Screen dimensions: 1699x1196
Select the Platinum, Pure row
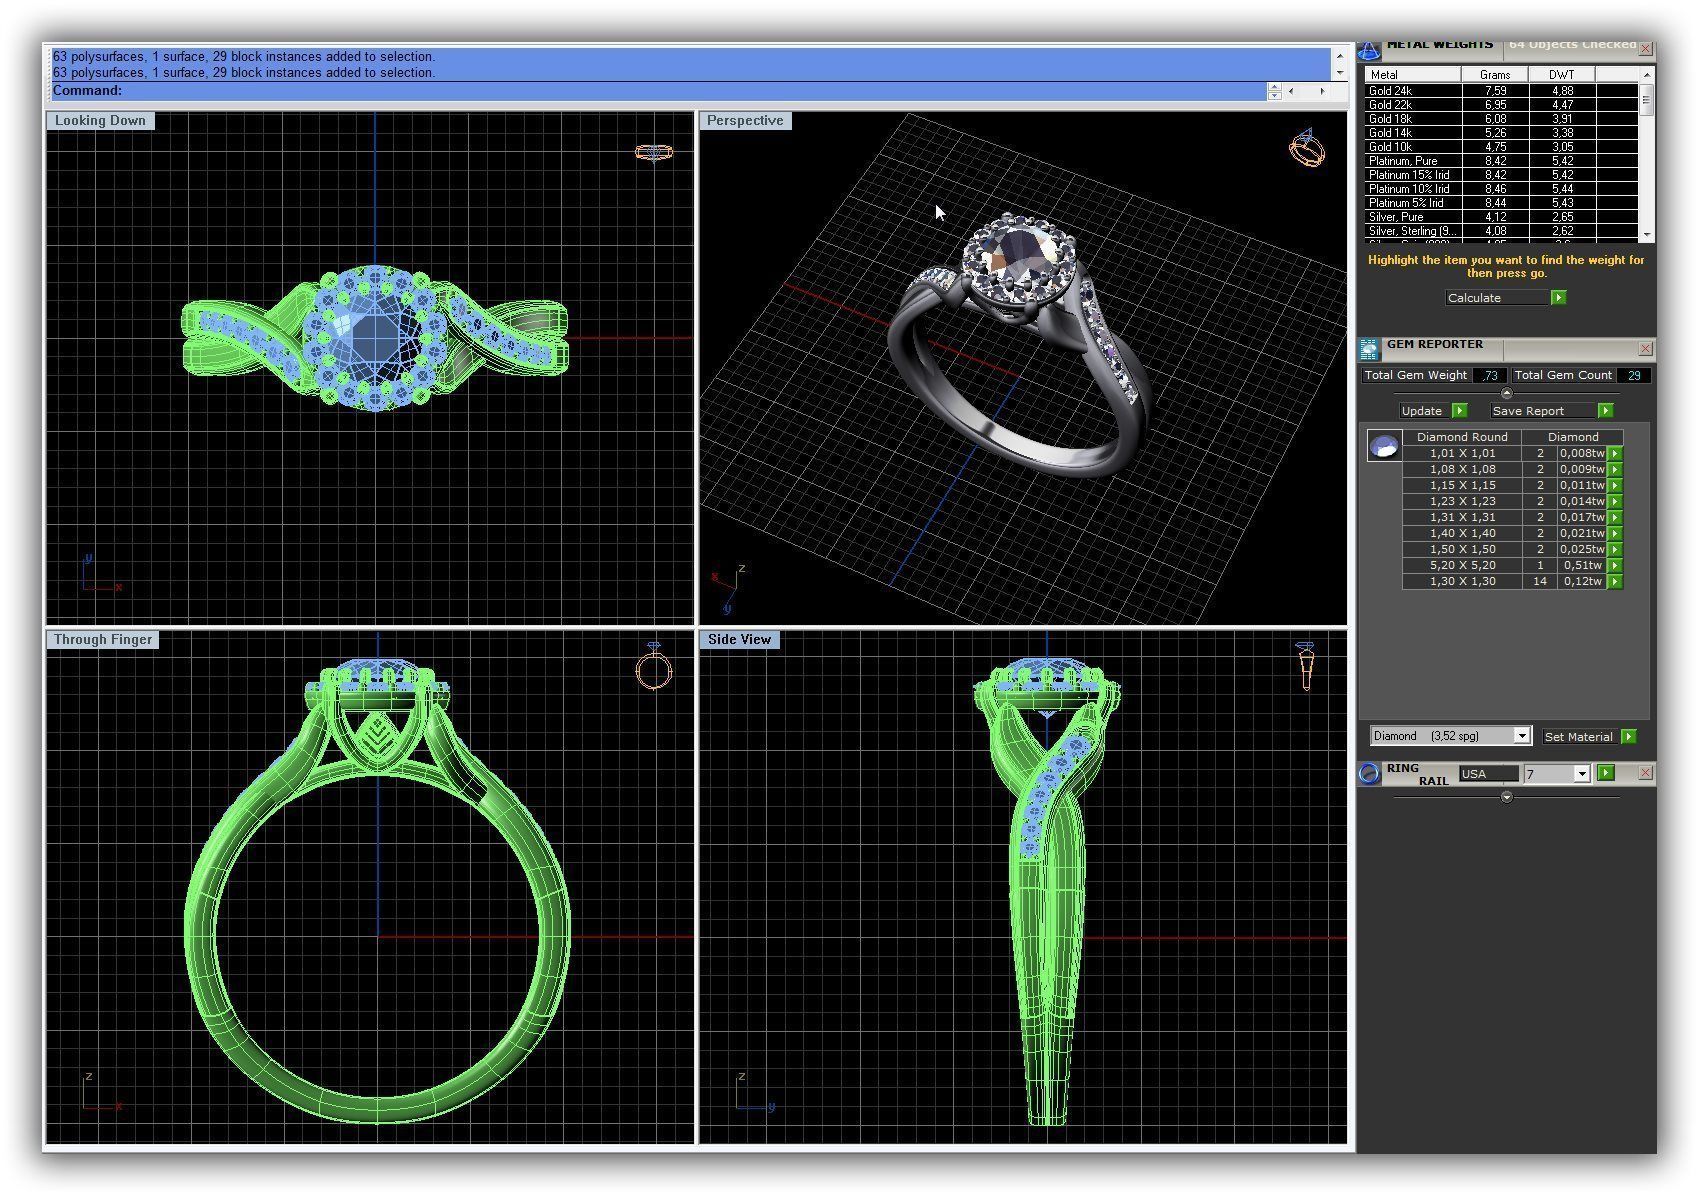tap(1501, 161)
